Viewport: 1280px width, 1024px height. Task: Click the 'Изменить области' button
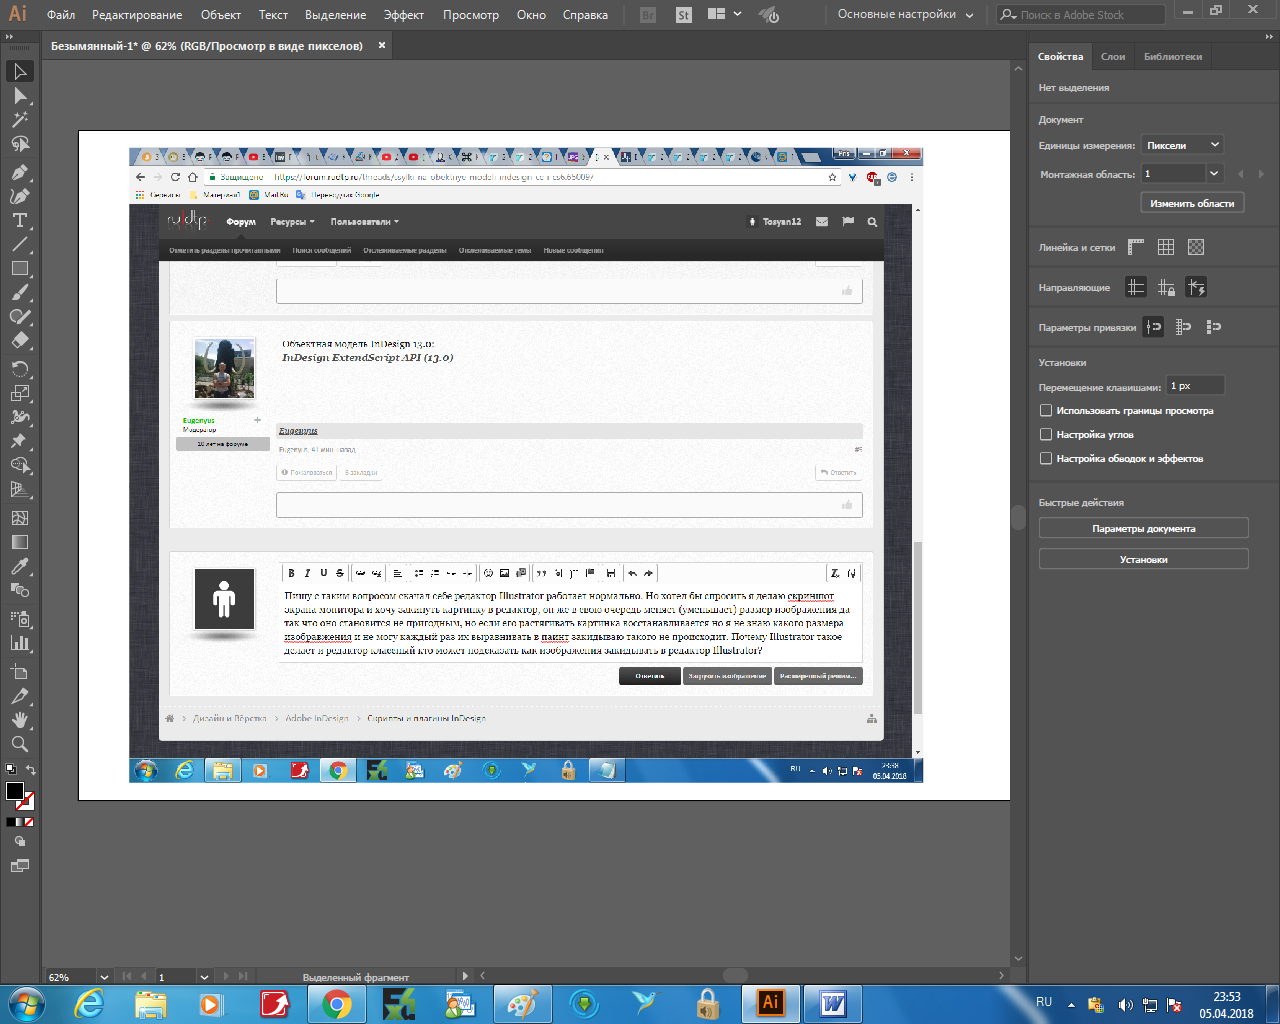(x=1192, y=203)
